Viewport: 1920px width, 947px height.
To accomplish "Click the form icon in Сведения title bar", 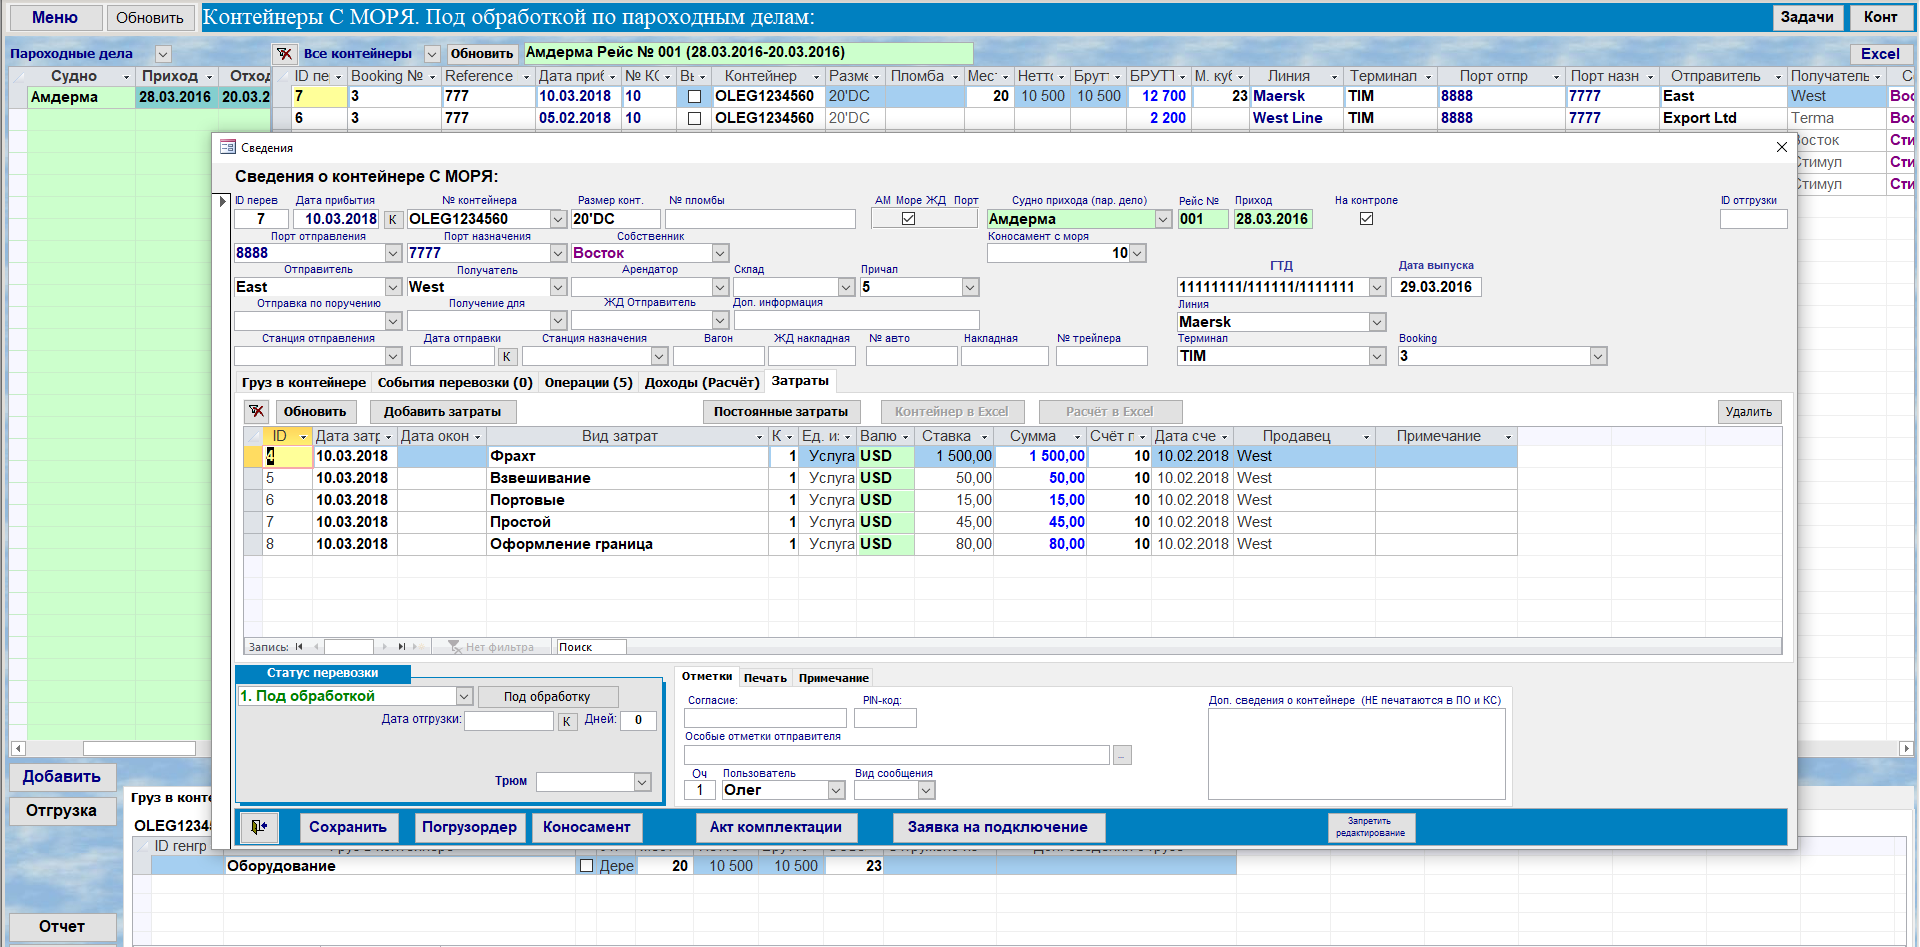I will click(x=227, y=147).
